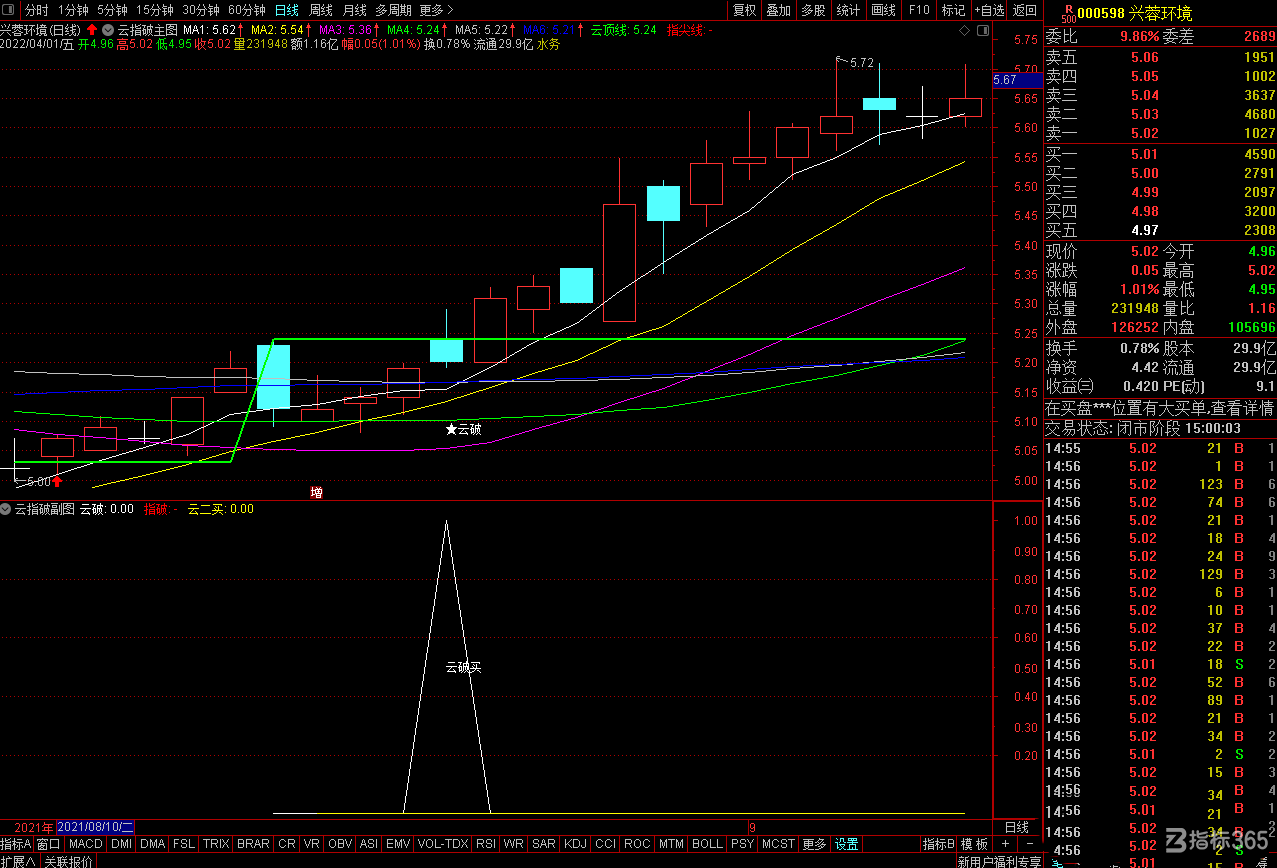Click the 日线 label at chart bottom-right
This screenshot has width=1277, height=868.
(1016, 827)
